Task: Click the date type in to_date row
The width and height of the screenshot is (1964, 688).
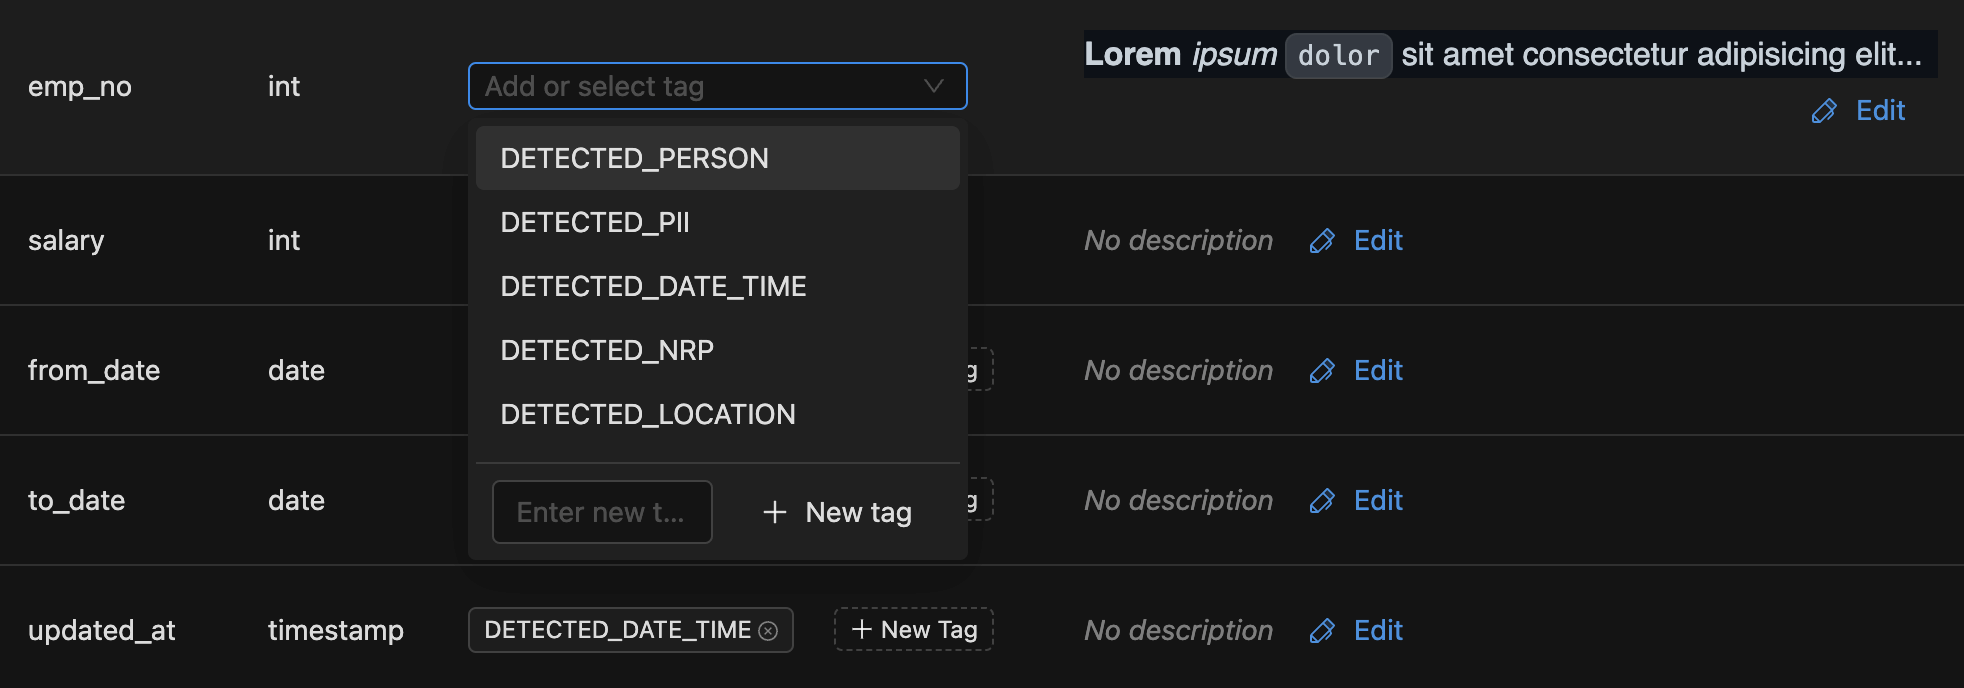Action: click(x=296, y=500)
